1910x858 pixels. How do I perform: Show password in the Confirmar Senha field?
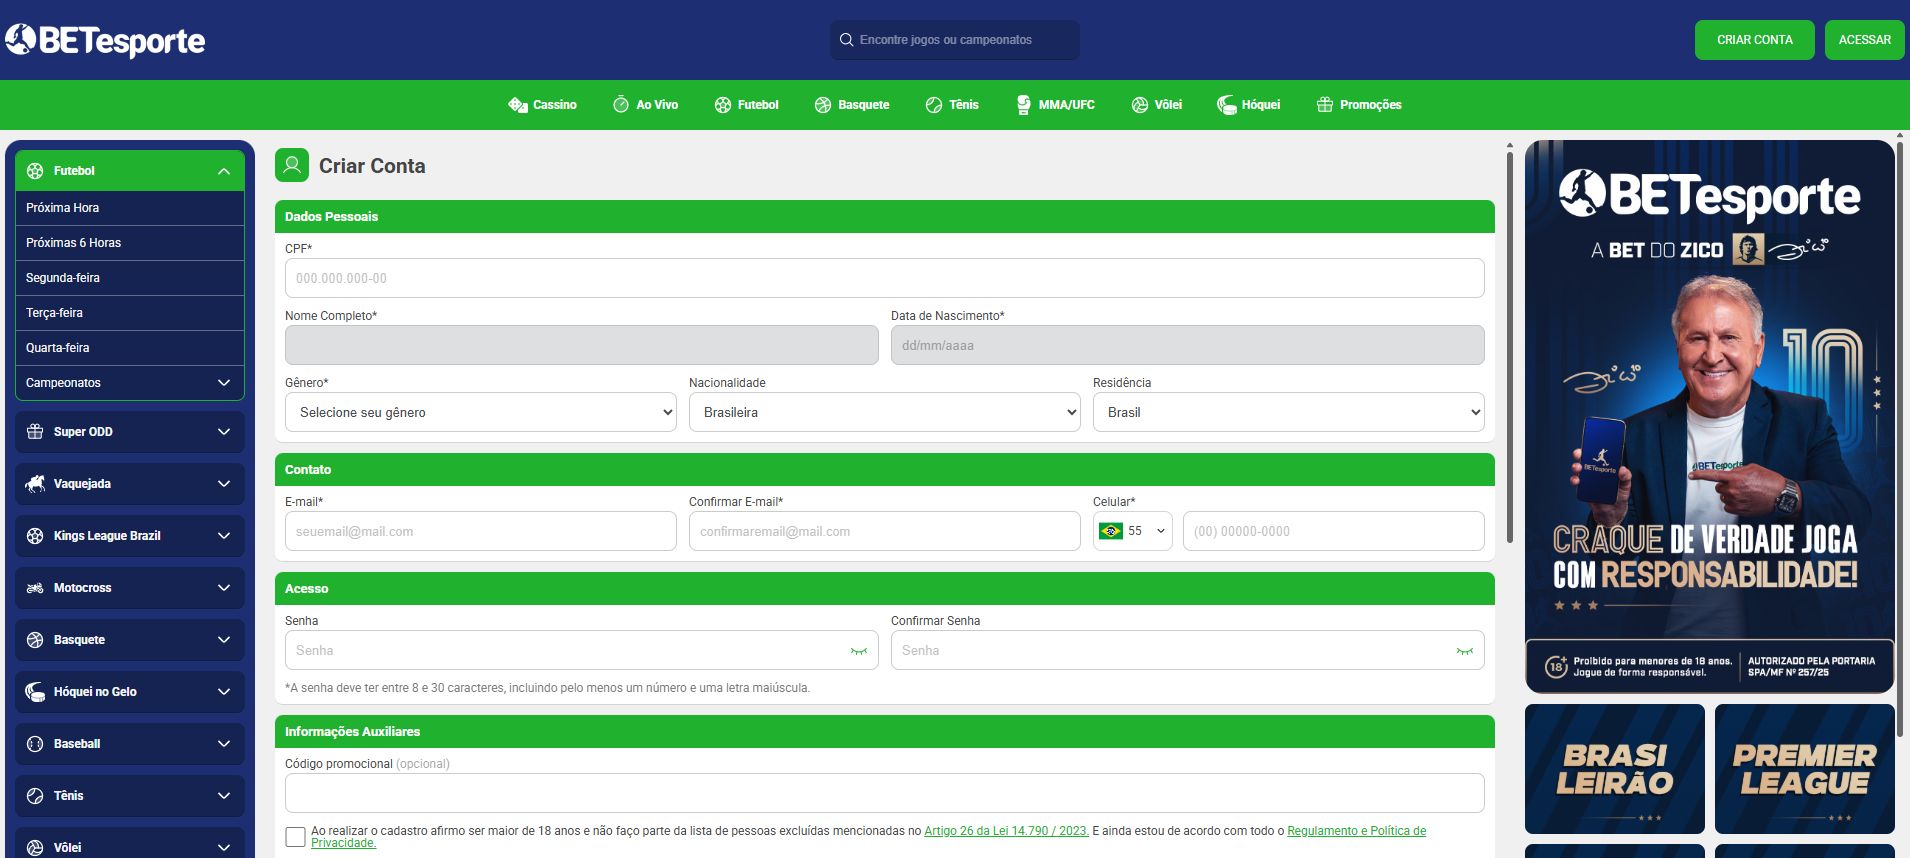coord(1464,651)
